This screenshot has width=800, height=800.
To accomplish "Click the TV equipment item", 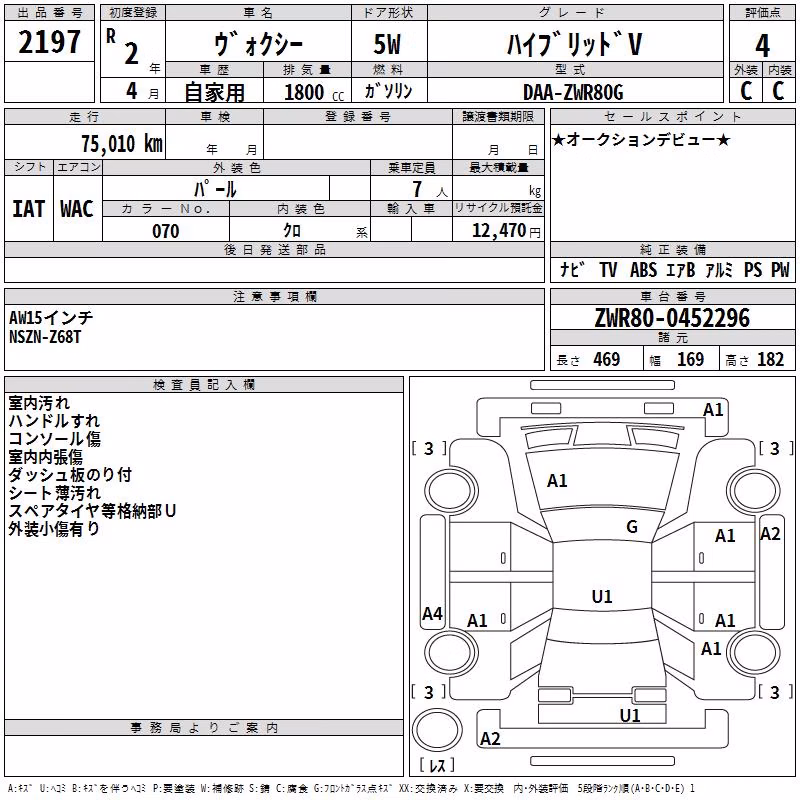I will (608, 269).
